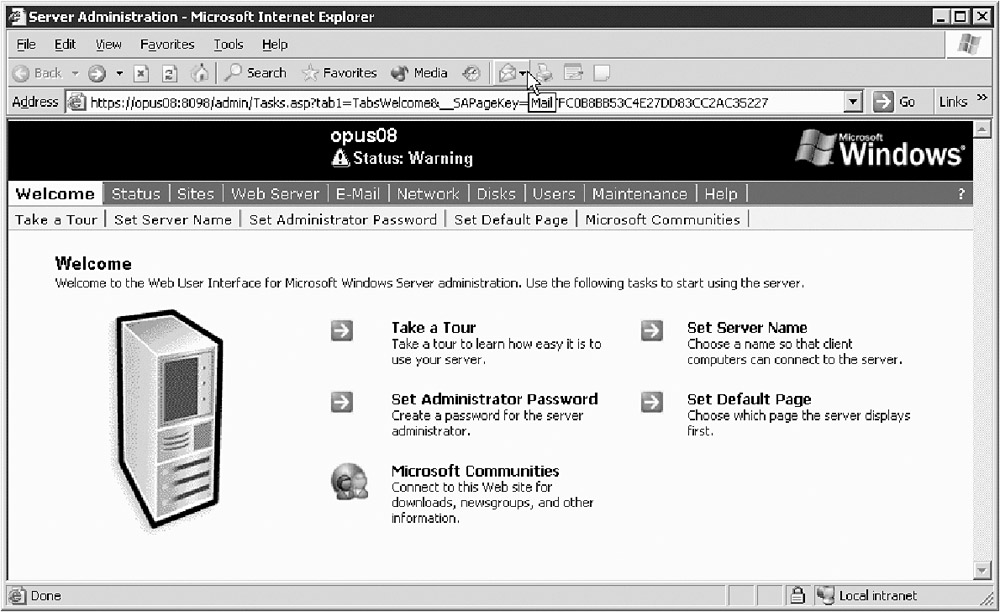Expand the Address bar dropdown
This screenshot has height=612, width=1000.
point(853,102)
